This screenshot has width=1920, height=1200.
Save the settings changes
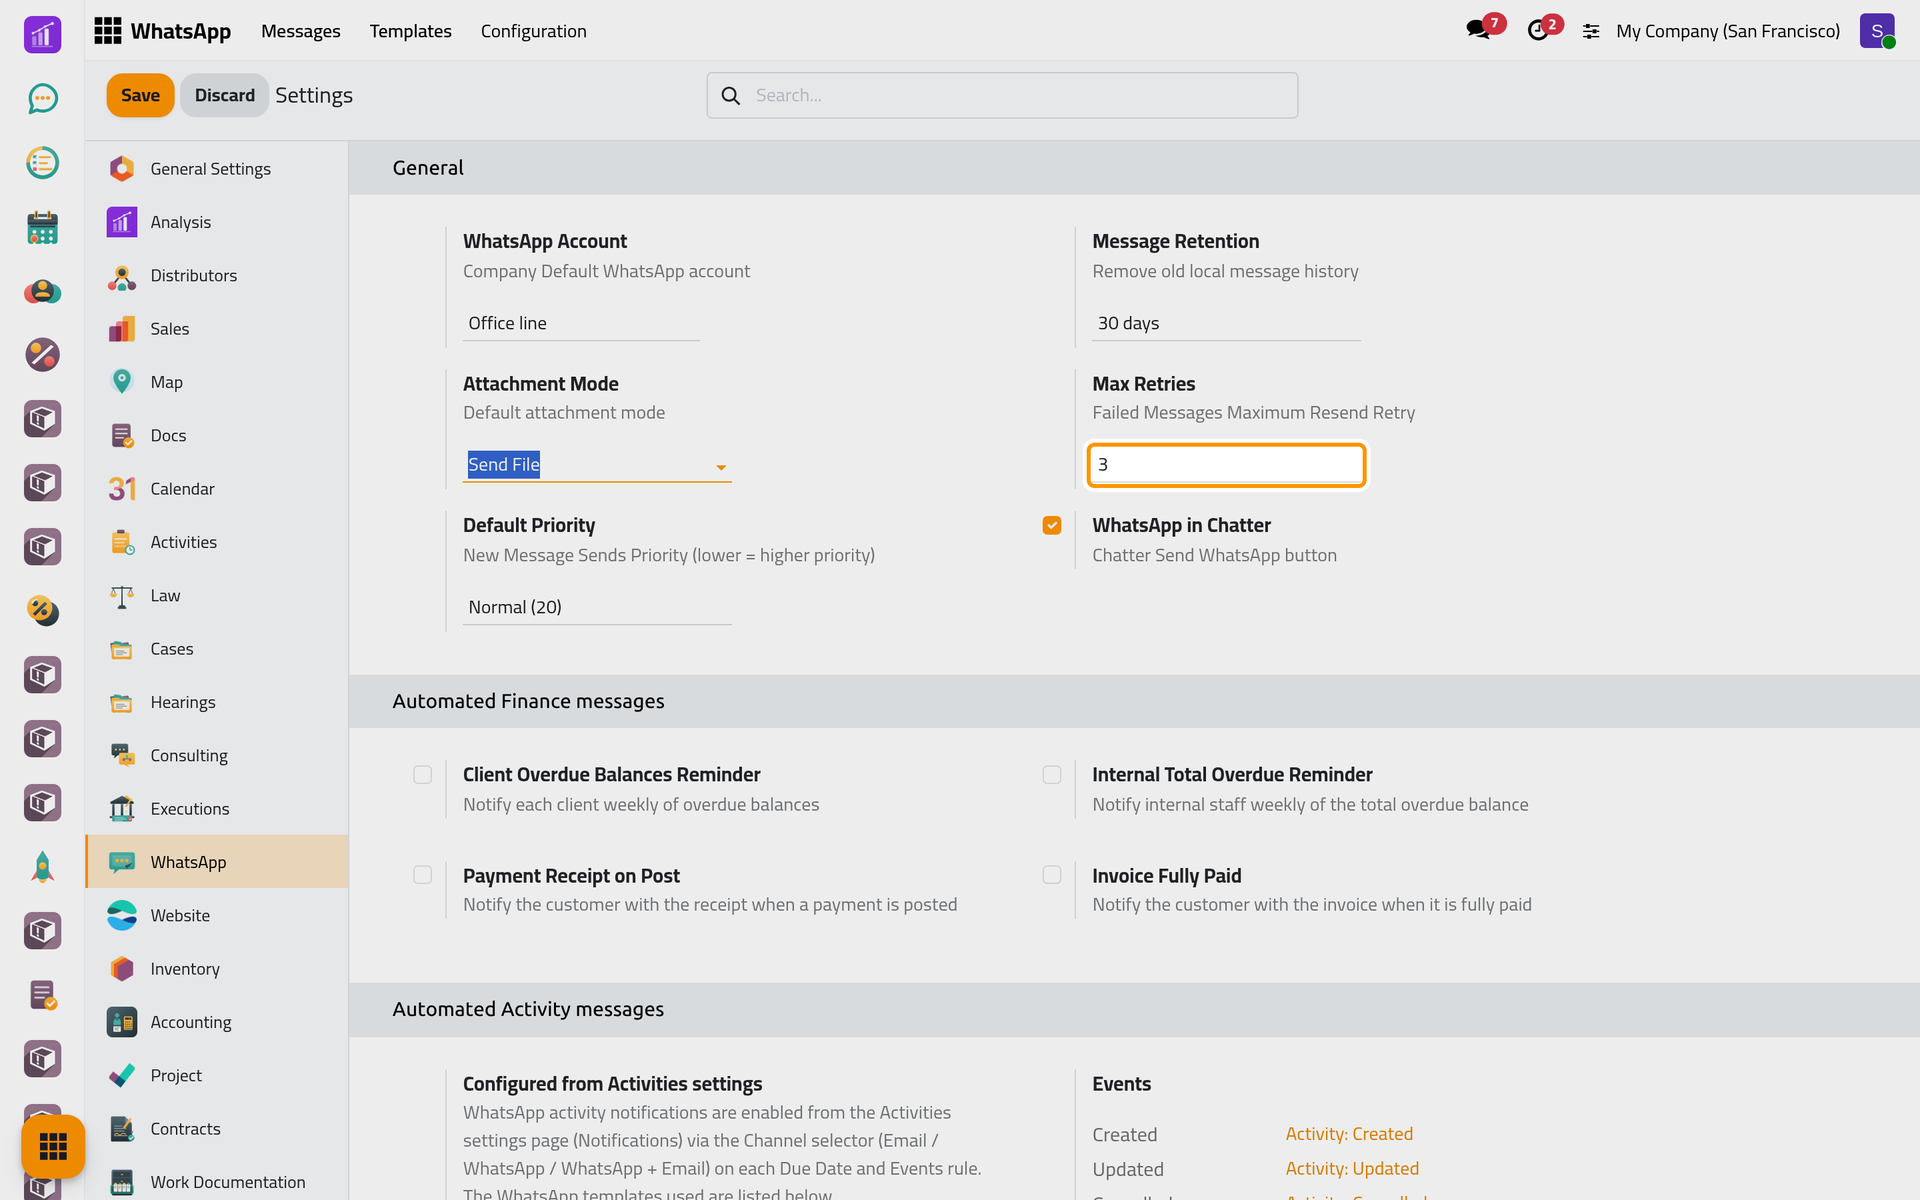[x=140, y=95]
